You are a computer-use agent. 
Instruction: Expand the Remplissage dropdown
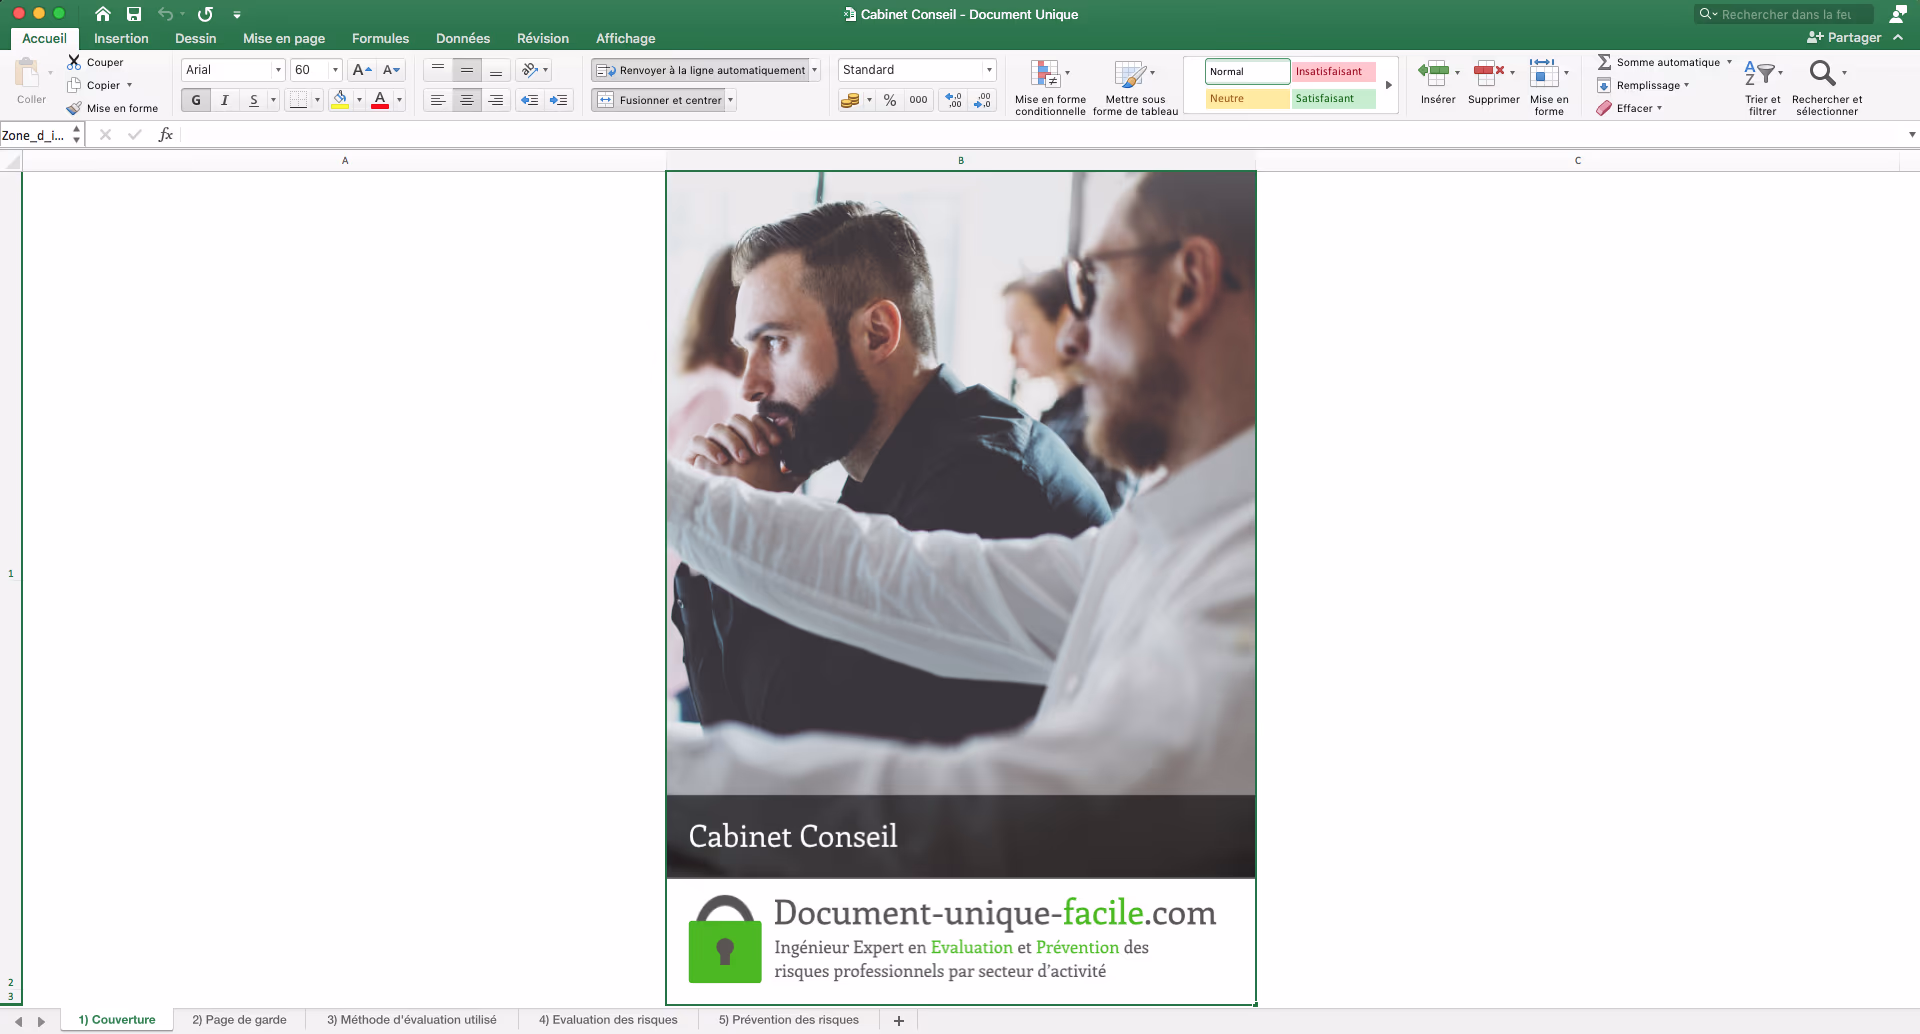pyautogui.click(x=1686, y=85)
